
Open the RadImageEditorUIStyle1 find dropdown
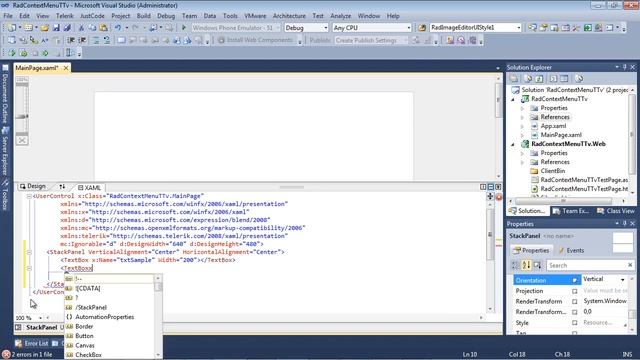(x=519, y=28)
